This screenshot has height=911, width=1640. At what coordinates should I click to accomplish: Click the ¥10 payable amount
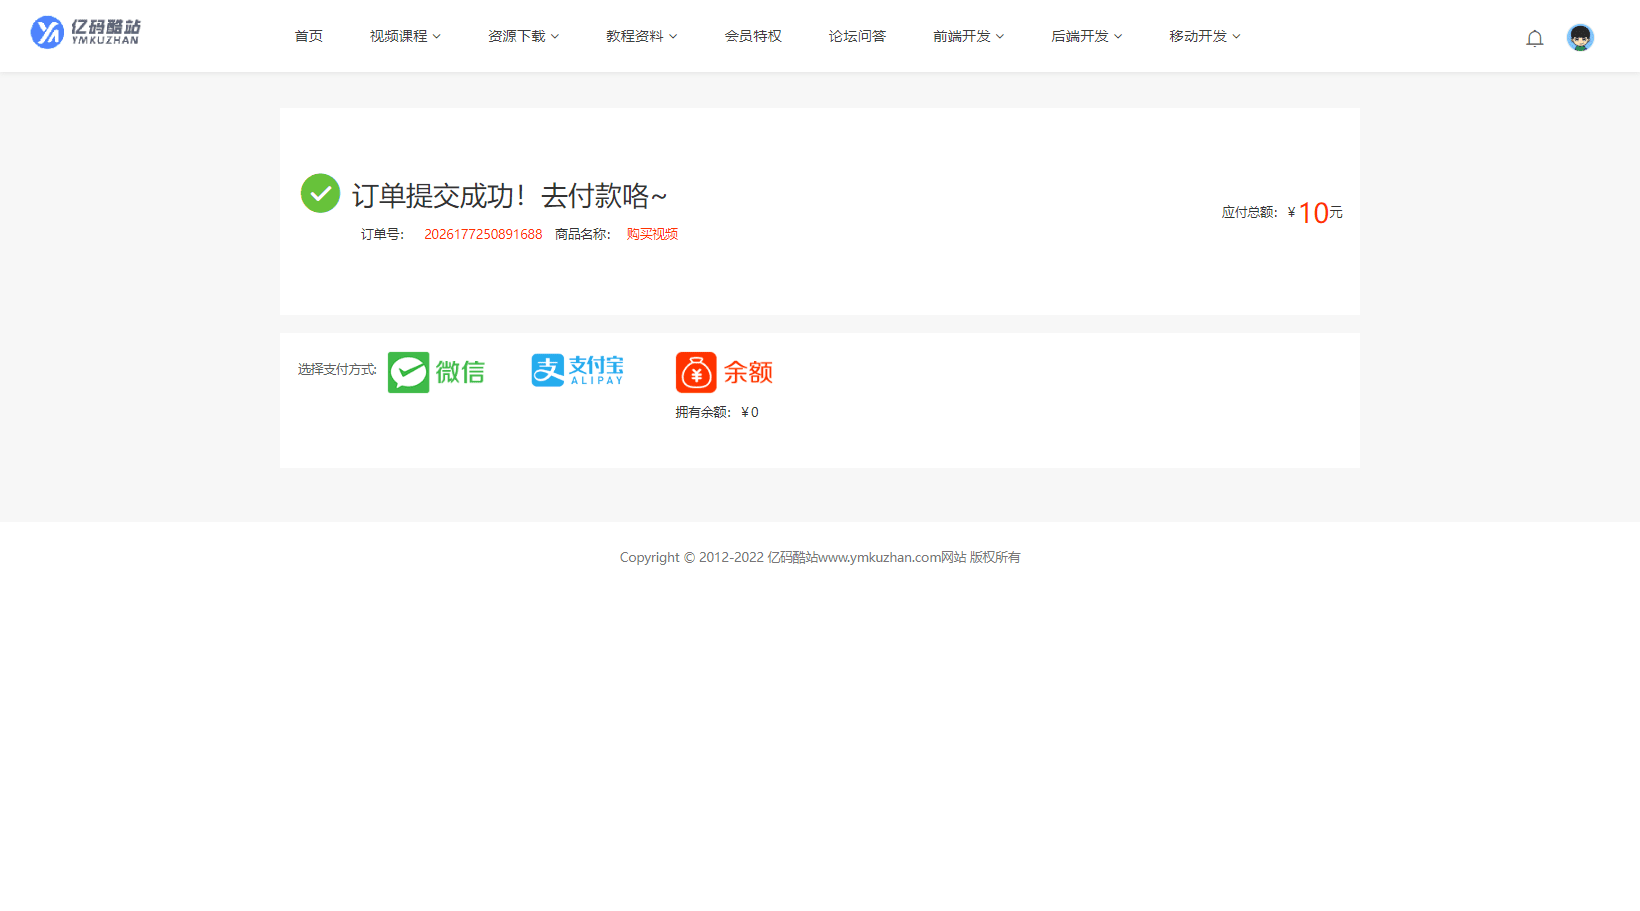(1314, 212)
